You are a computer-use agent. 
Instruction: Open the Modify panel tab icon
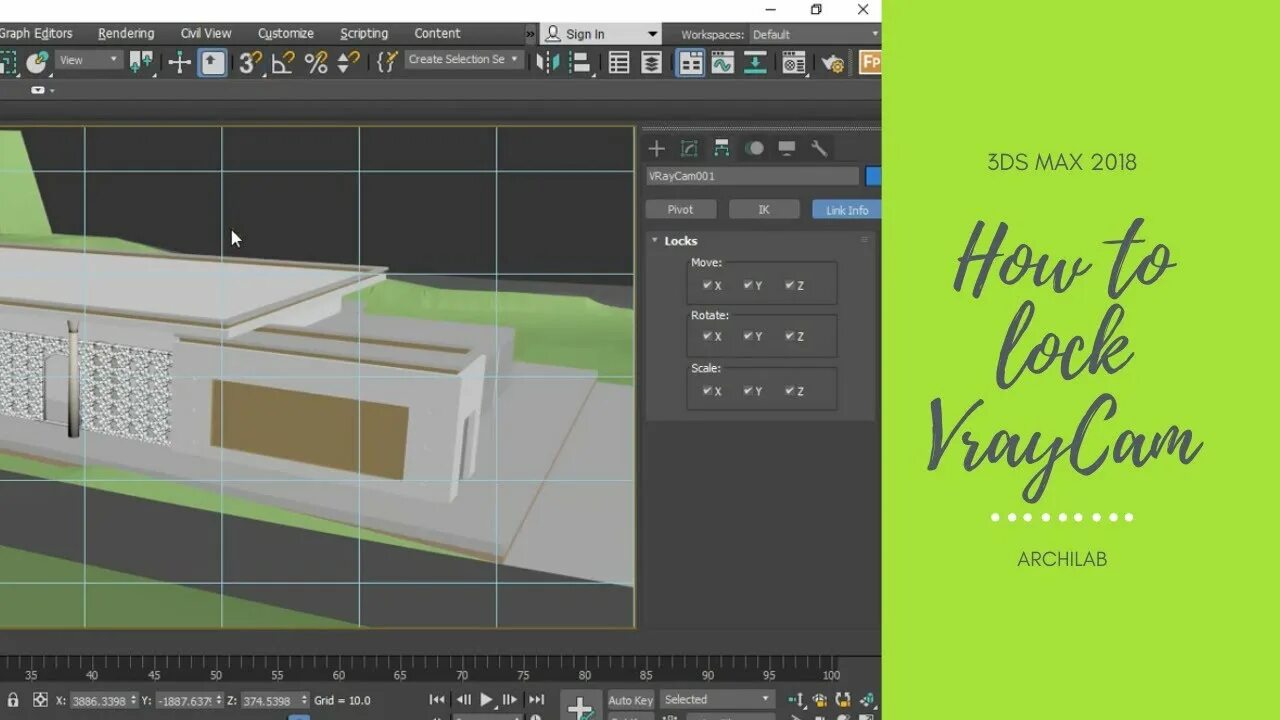pos(689,149)
